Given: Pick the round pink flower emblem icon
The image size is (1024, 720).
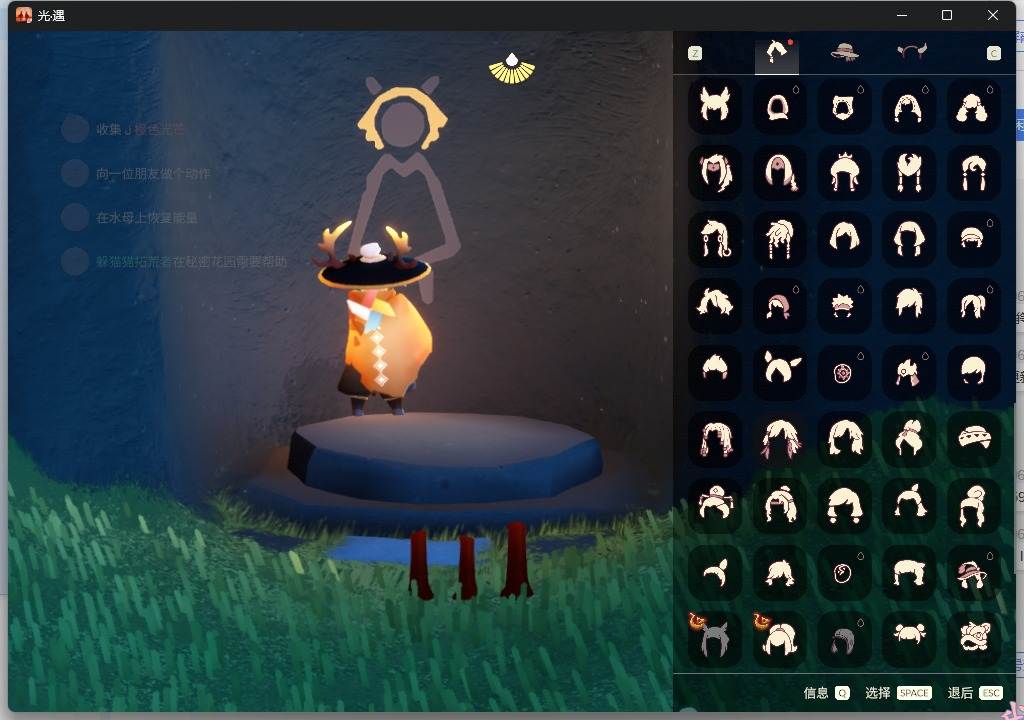Looking at the screenshot, I should [844, 372].
